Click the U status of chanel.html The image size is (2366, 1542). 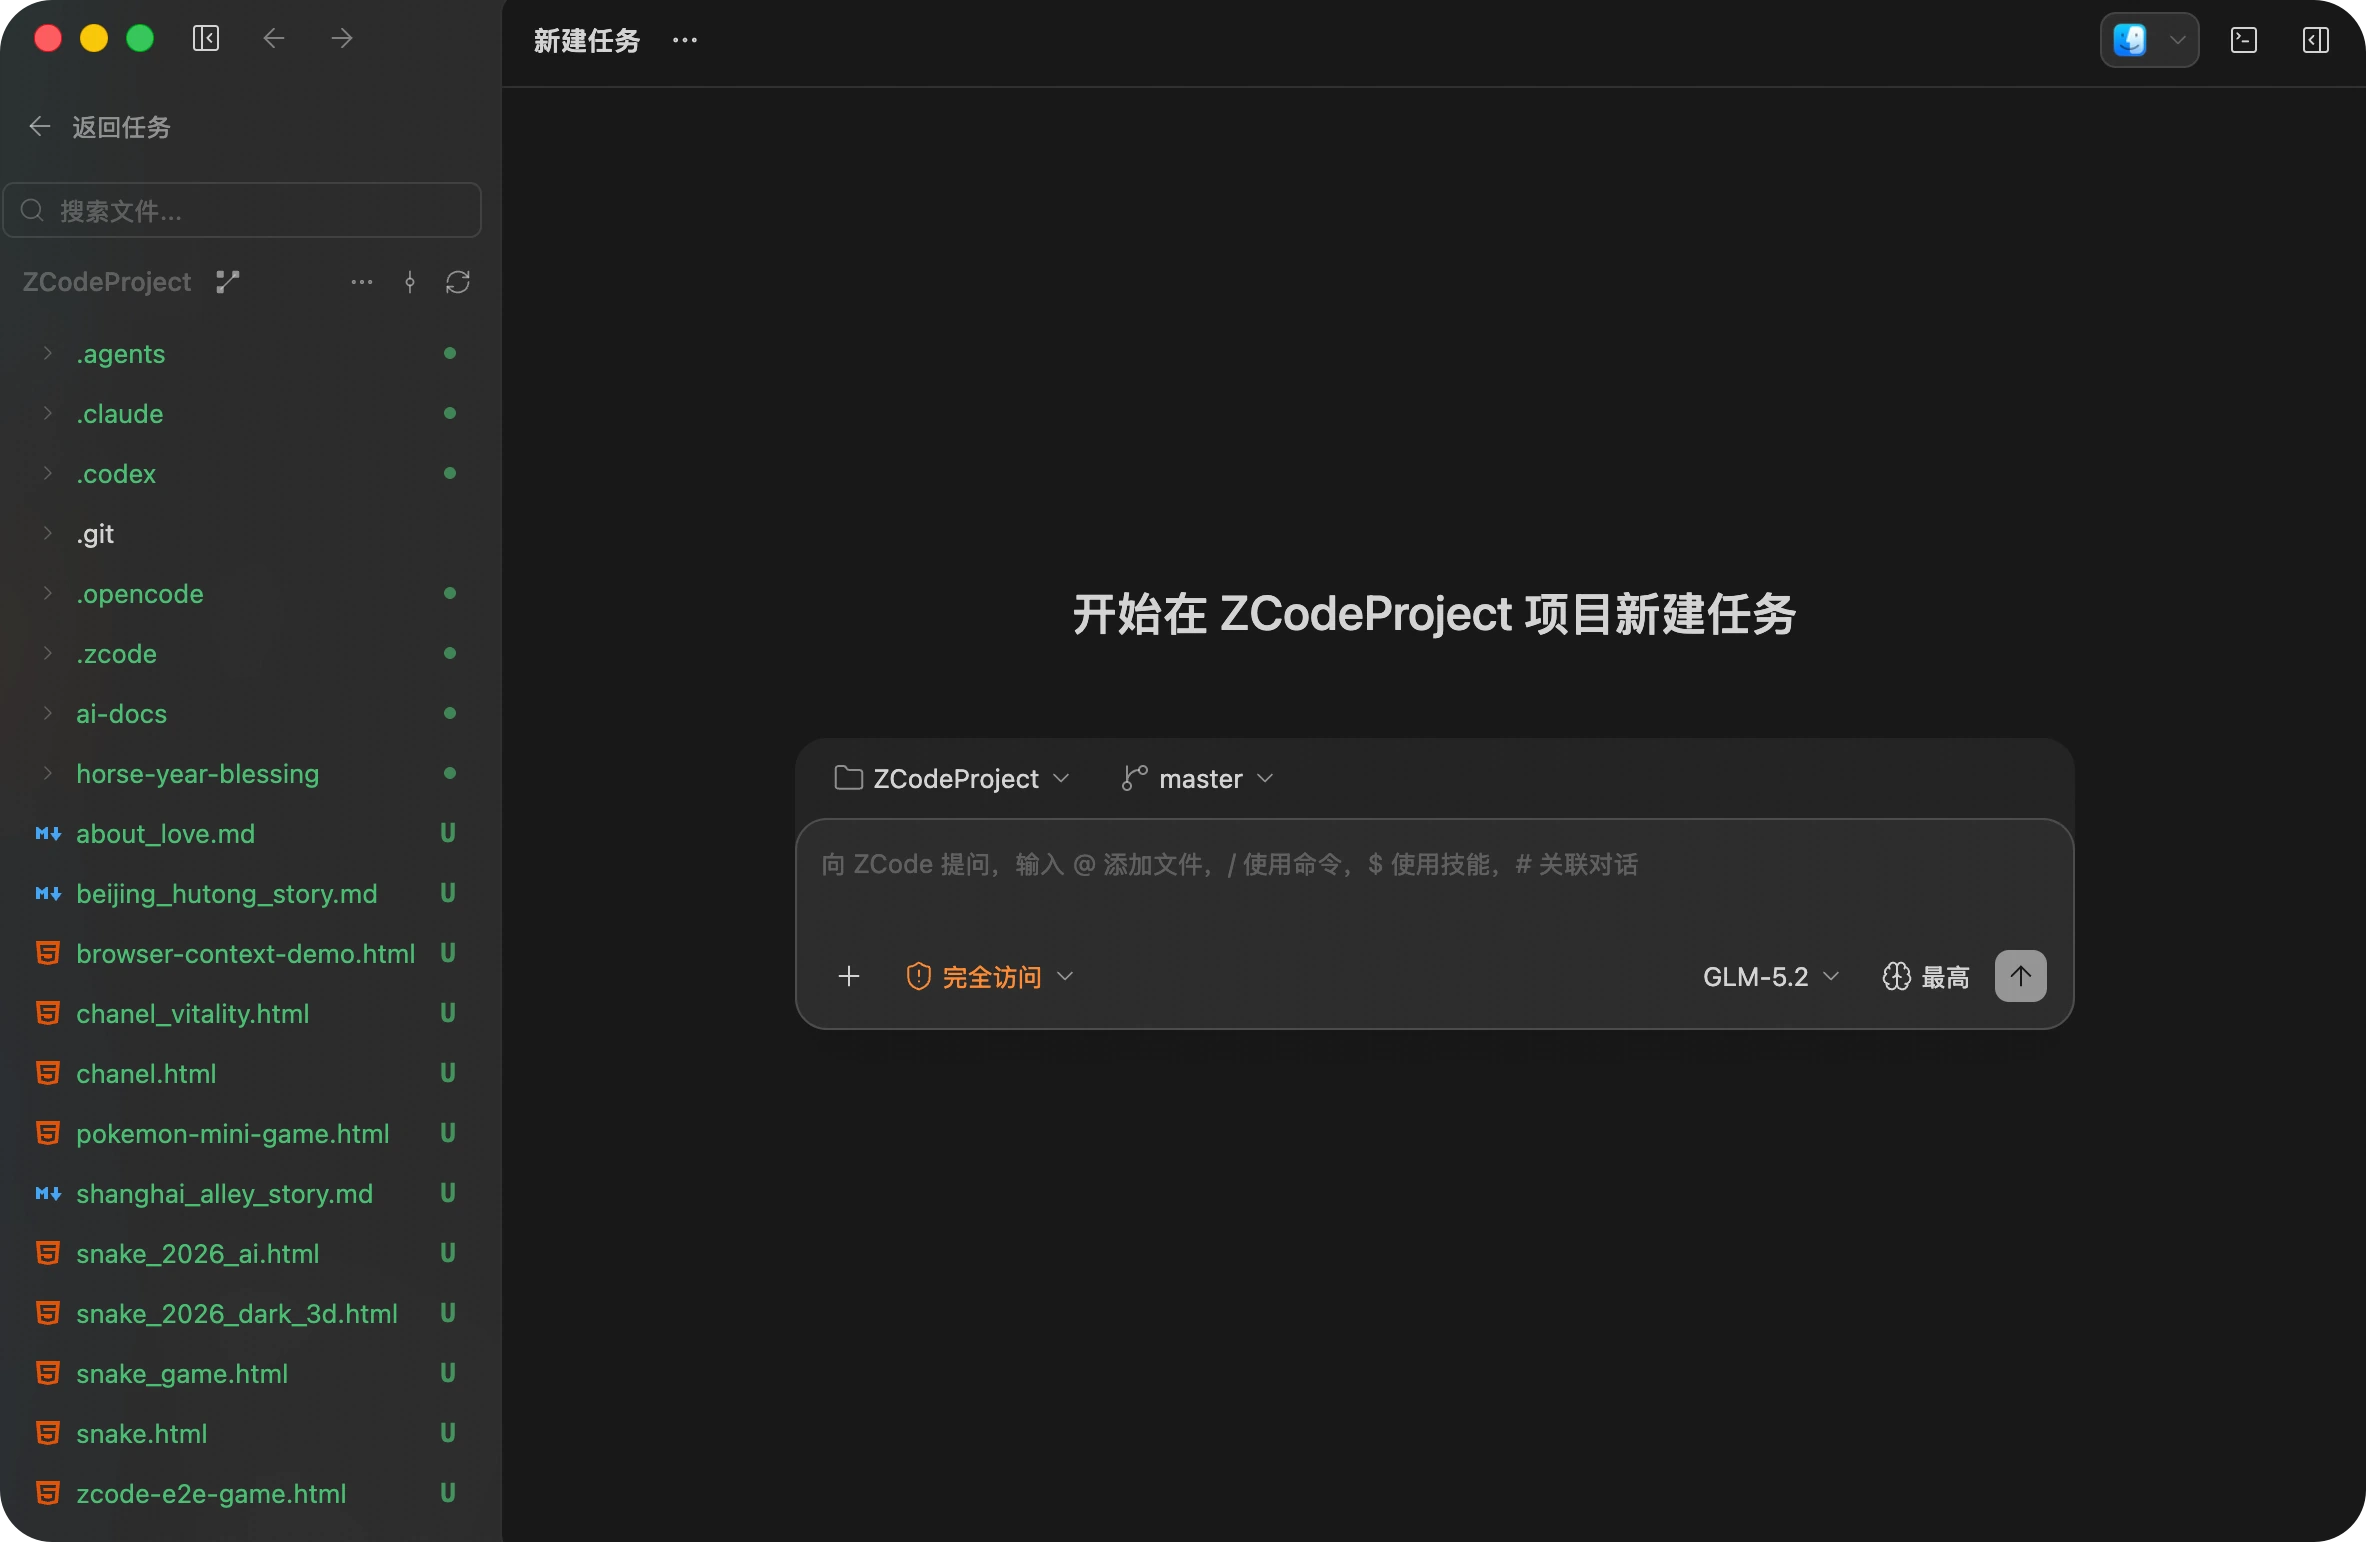(448, 1073)
